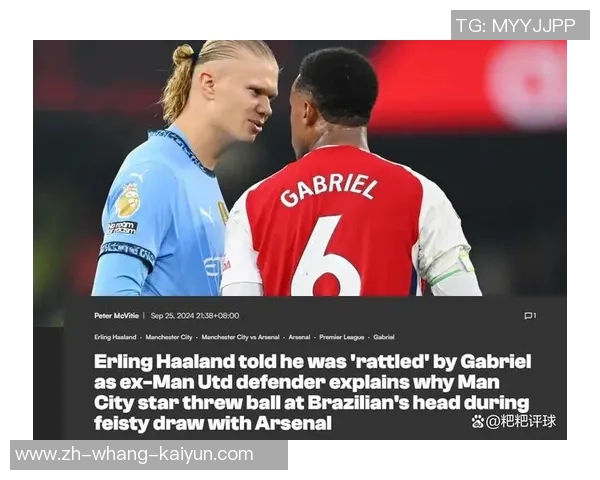The width and height of the screenshot is (600, 480).
Task: Click the GABRIEL name on the jersey
Action: point(328,190)
